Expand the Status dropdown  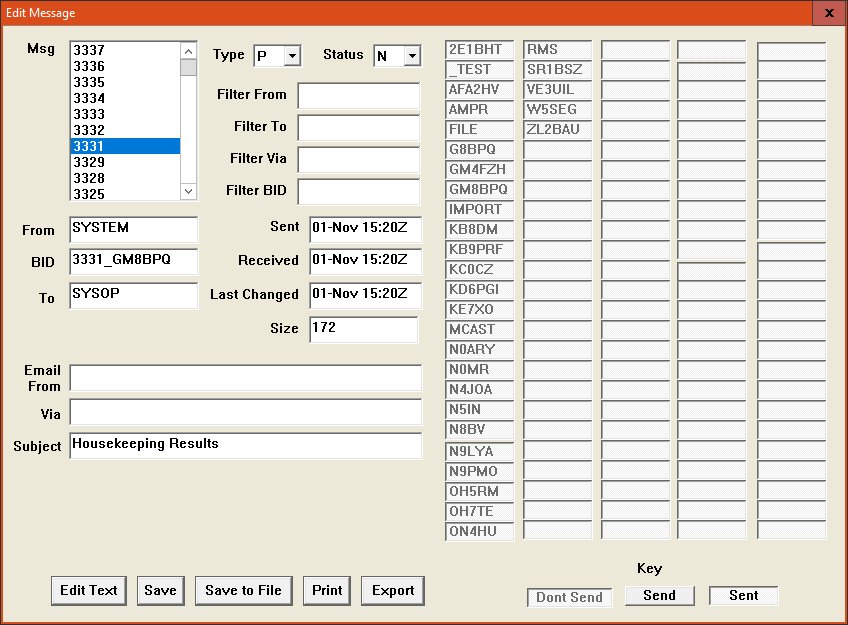pyautogui.click(x=412, y=57)
